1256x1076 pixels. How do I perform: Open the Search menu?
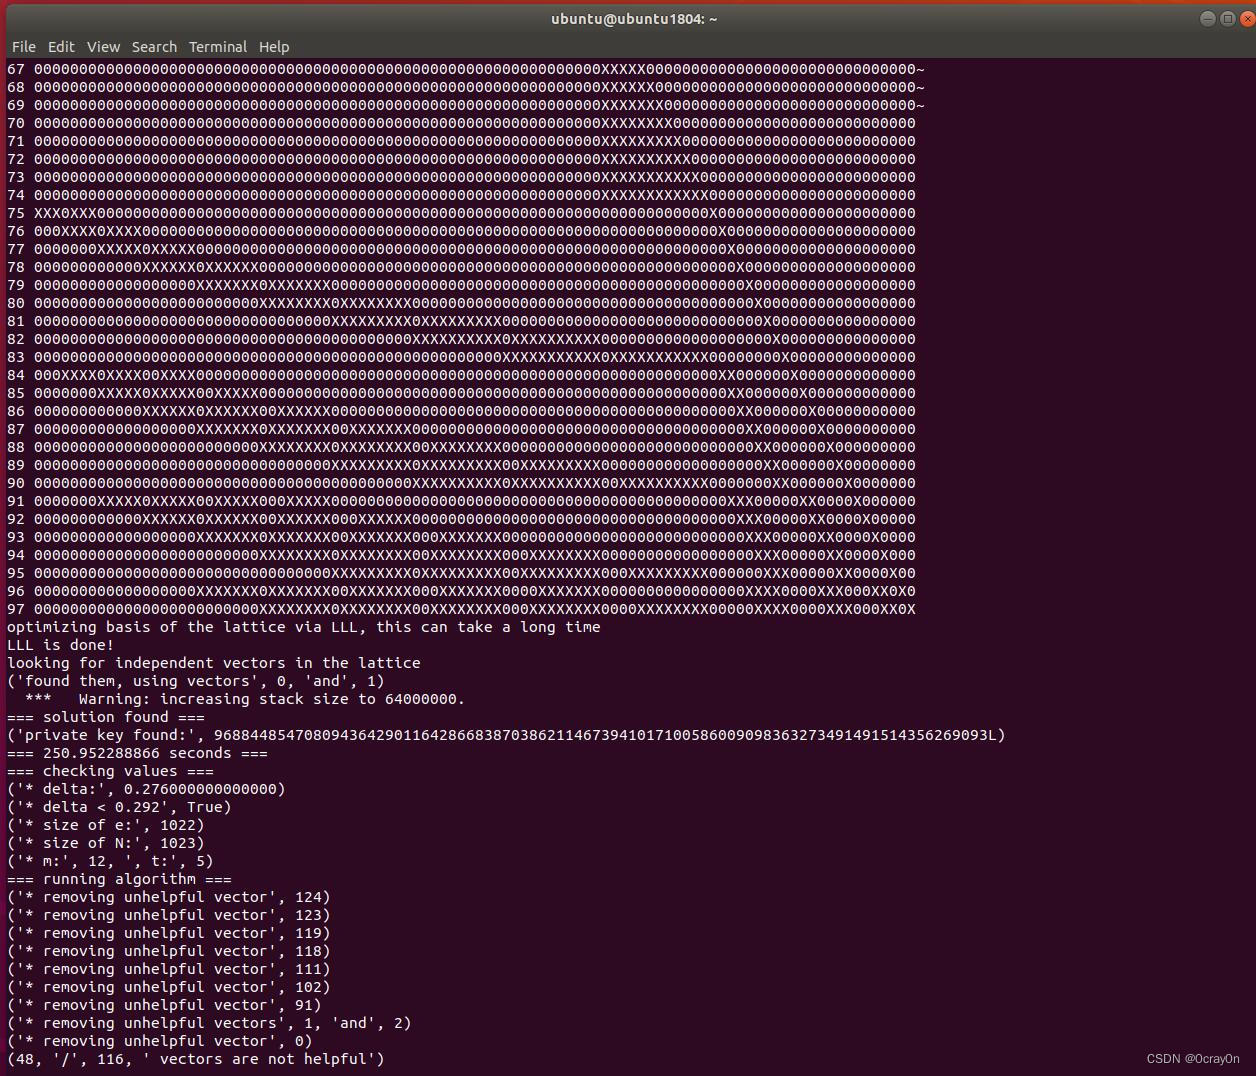[x=154, y=47]
